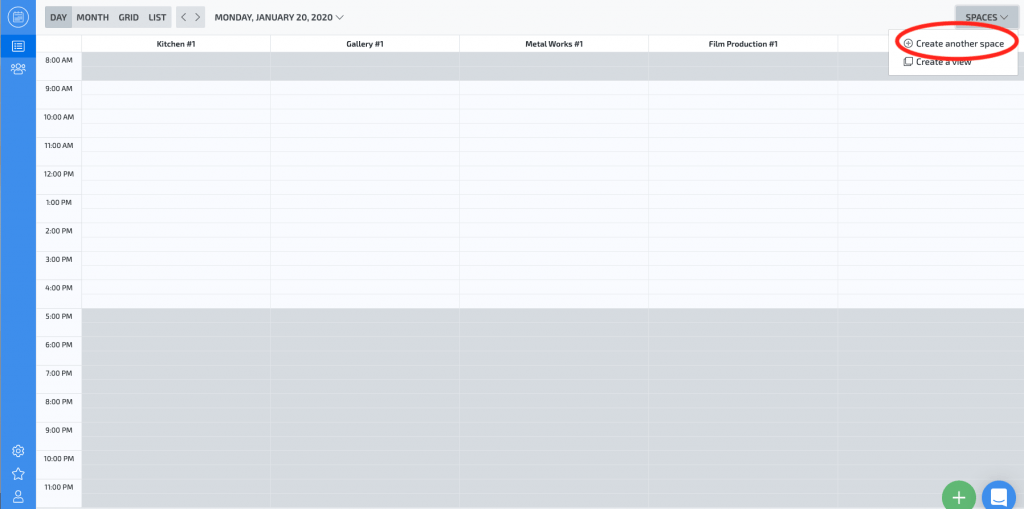Click the 10:00 AM slot under Gallery #1
The image size is (1024, 509).
pos(365,123)
